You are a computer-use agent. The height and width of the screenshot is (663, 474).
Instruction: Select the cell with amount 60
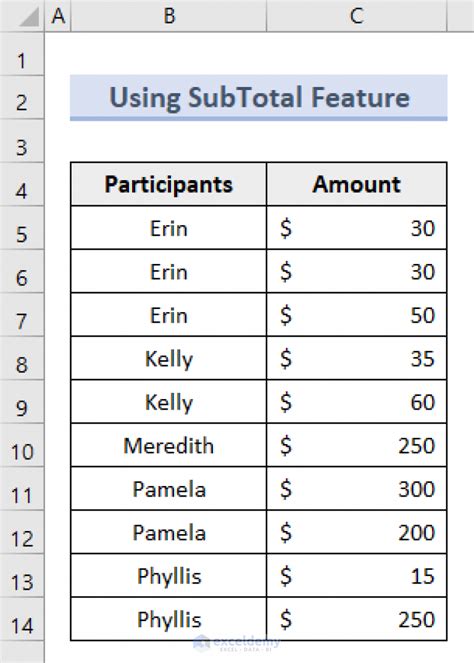(356, 402)
